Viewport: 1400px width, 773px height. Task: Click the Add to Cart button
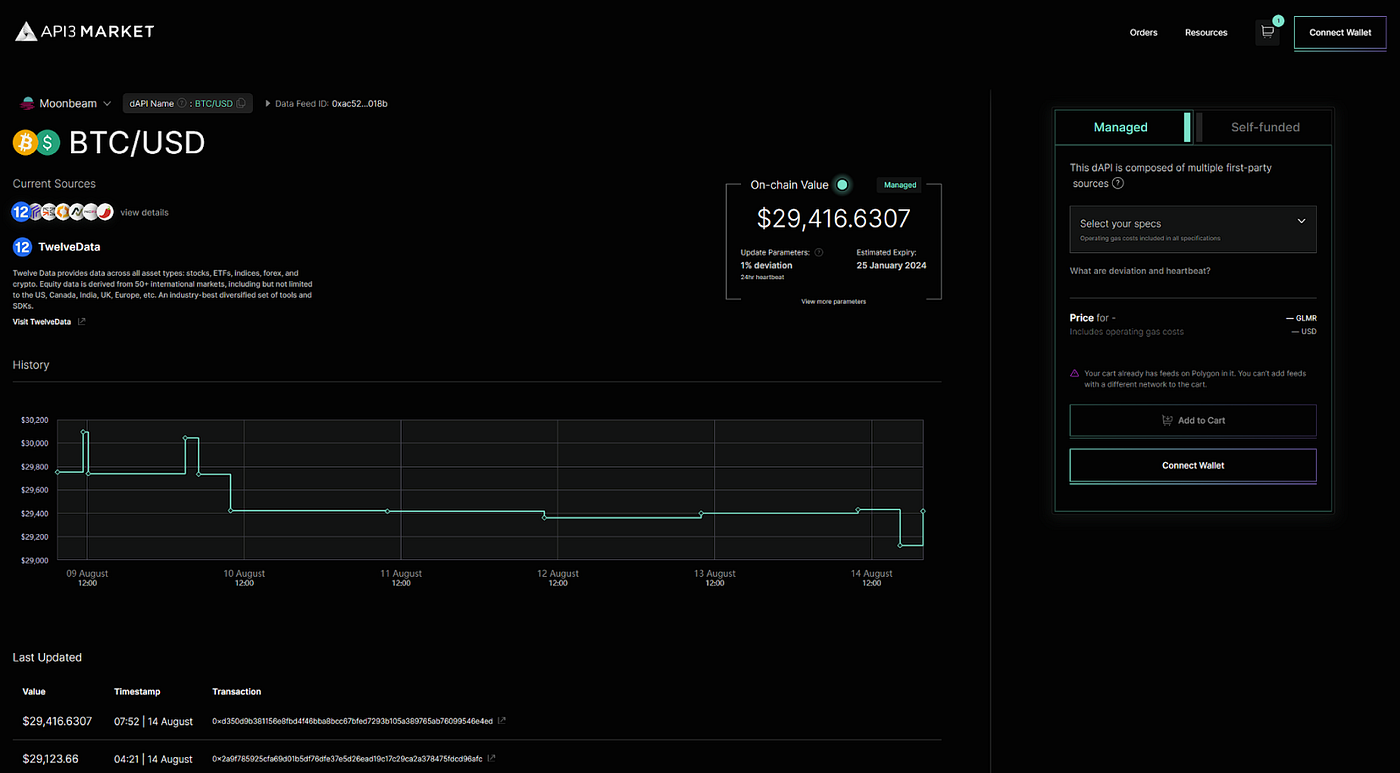[1193, 420]
